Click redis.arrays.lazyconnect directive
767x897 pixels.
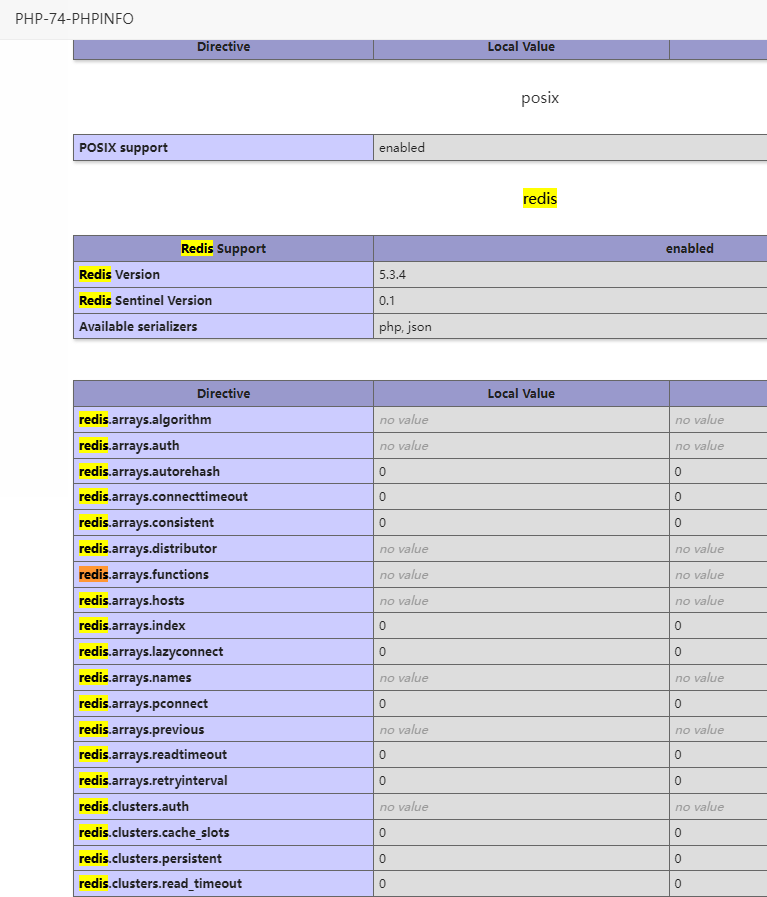coord(151,652)
